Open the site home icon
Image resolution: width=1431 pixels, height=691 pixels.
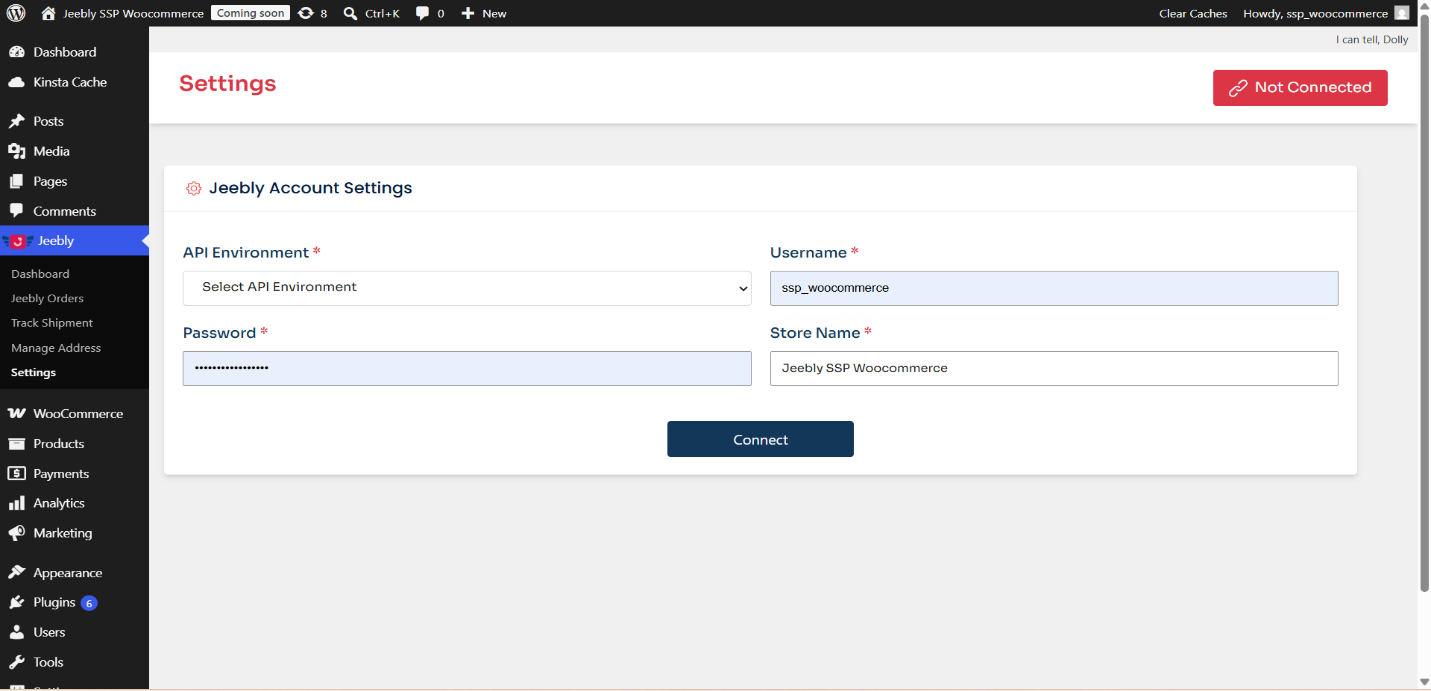click(x=48, y=13)
